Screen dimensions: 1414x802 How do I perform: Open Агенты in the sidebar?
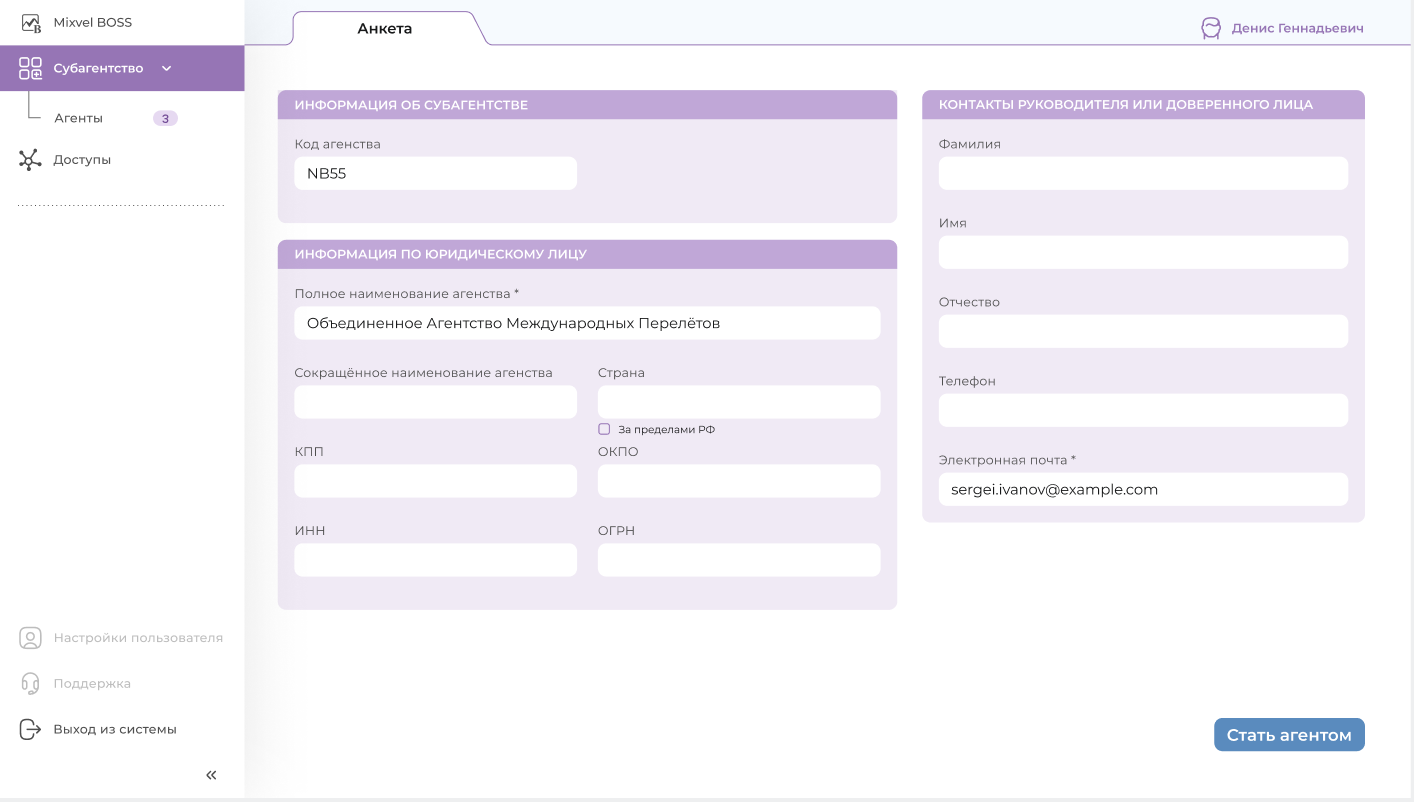pos(79,118)
